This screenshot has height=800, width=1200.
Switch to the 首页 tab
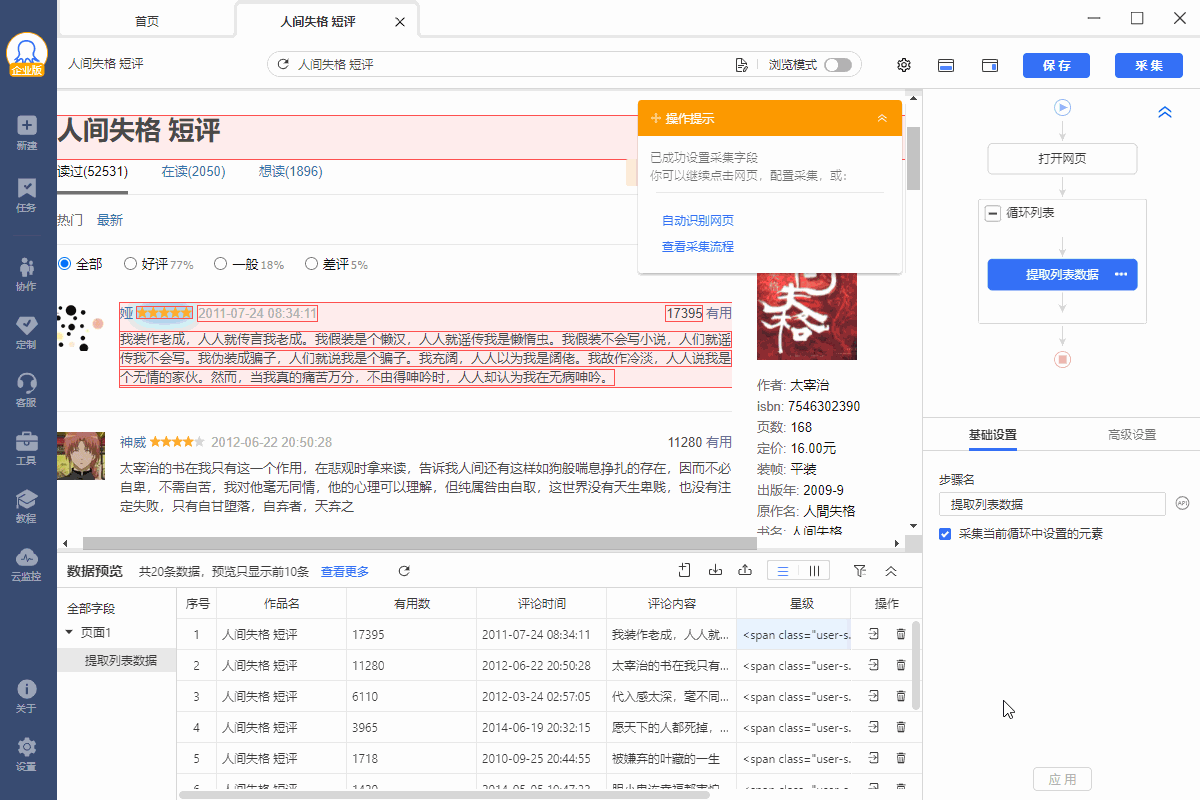pyautogui.click(x=147, y=21)
